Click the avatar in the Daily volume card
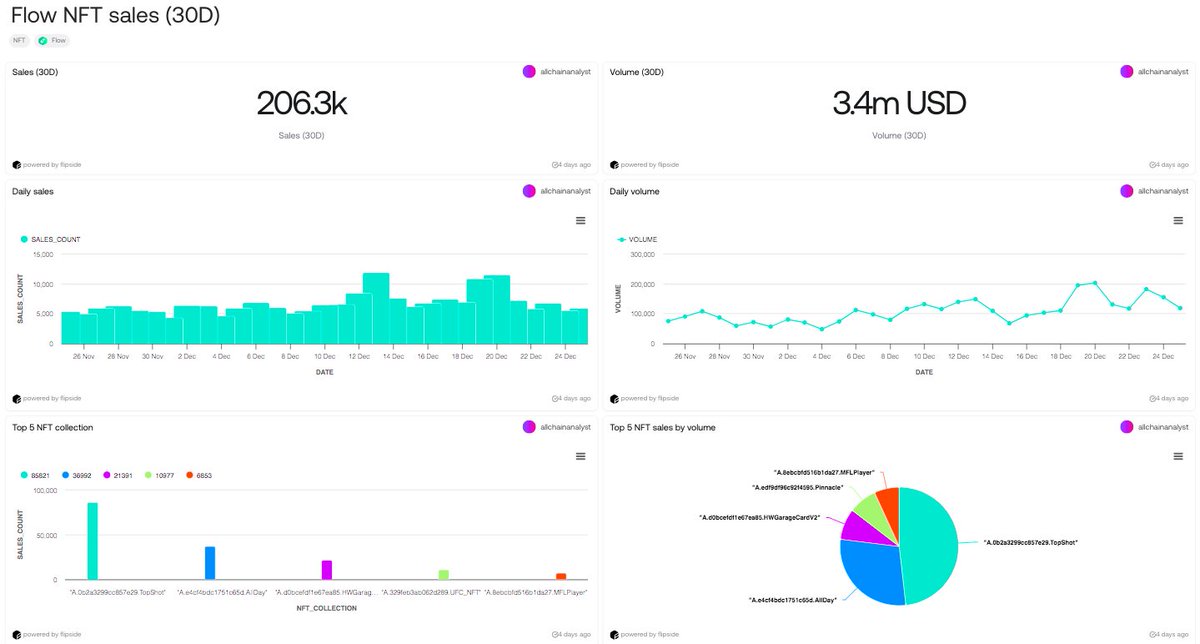The width and height of the screenshot is (1200, 644). point(1127,191)
